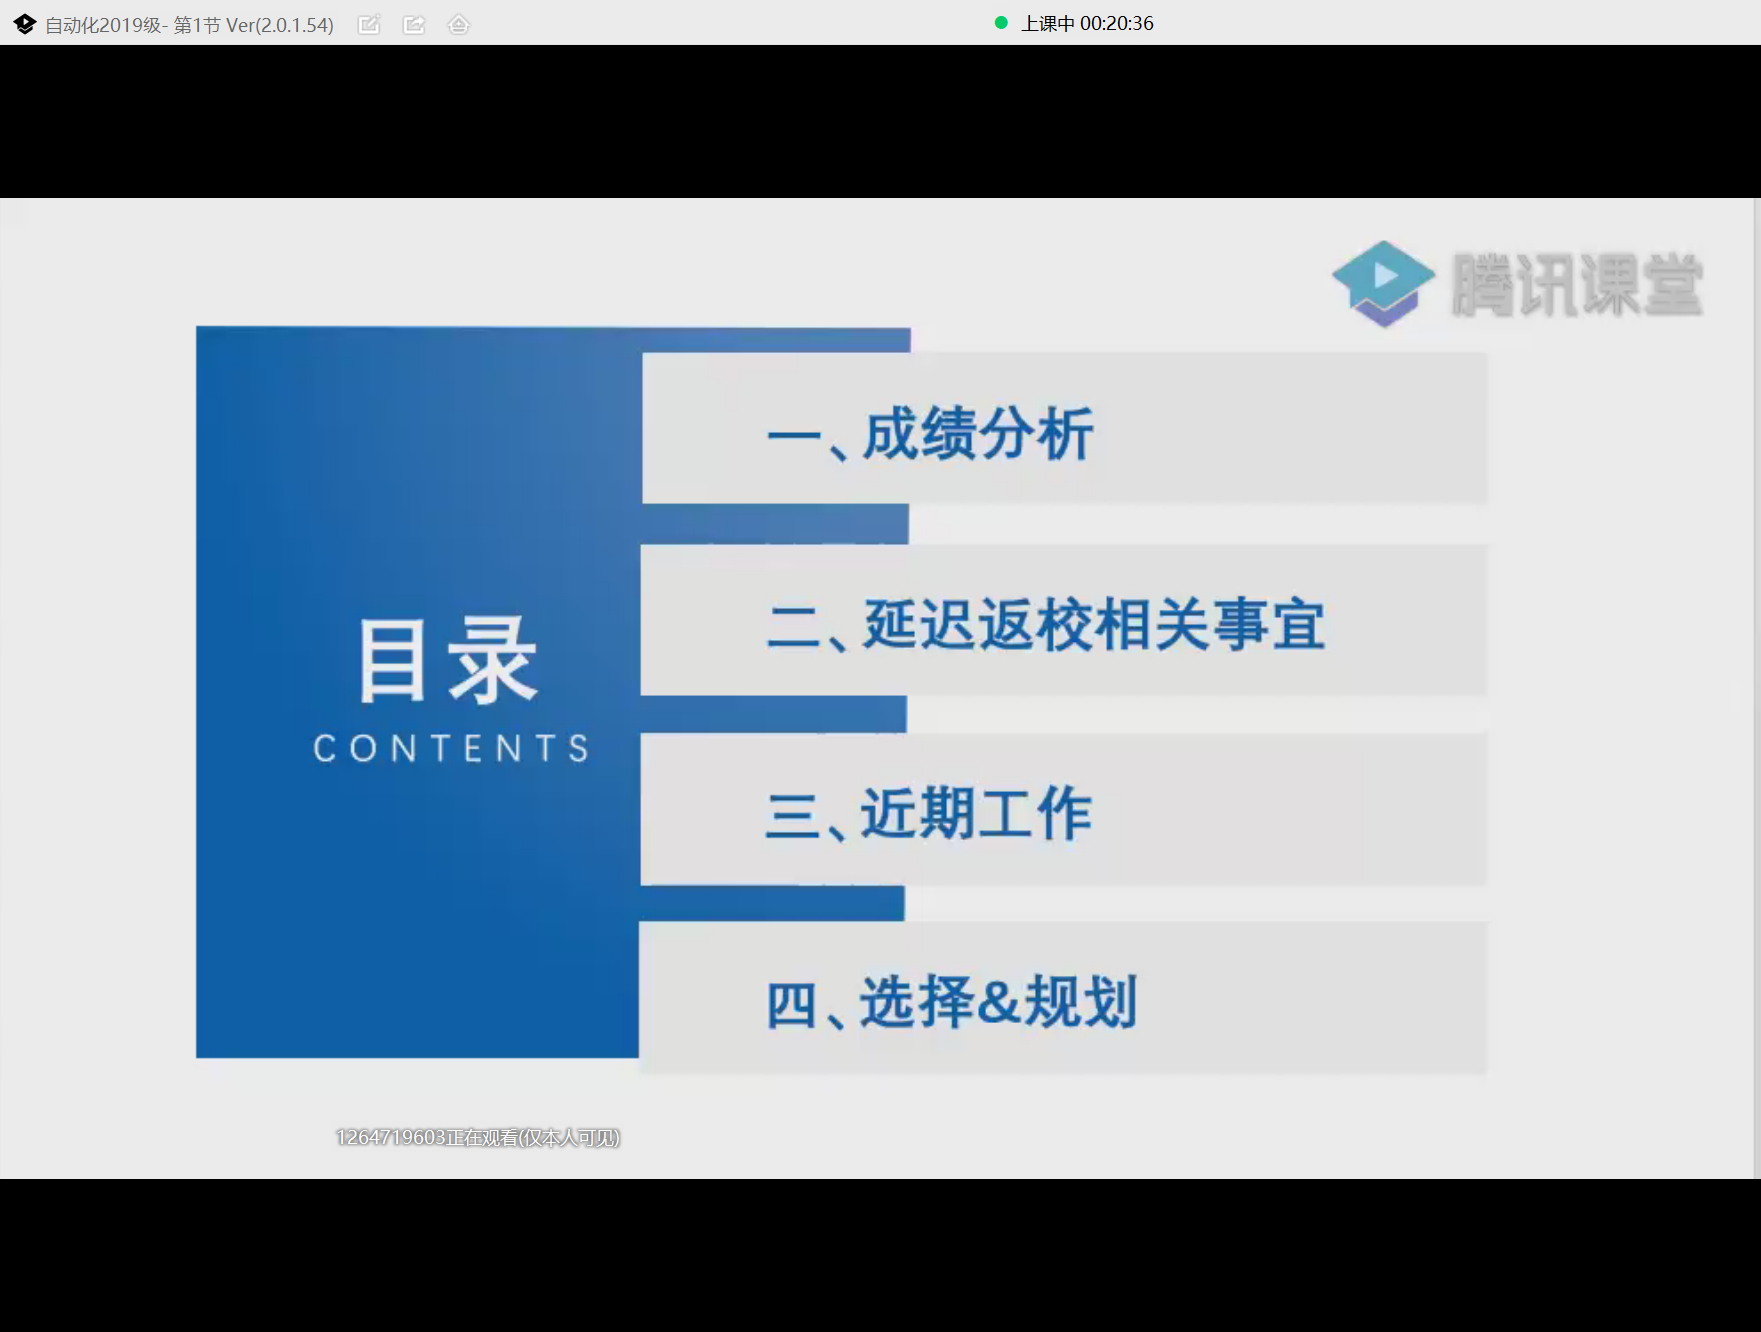The image size is (1761, 1332).
Task: Click the edit note icon in title bar
Action: point(369,24)
